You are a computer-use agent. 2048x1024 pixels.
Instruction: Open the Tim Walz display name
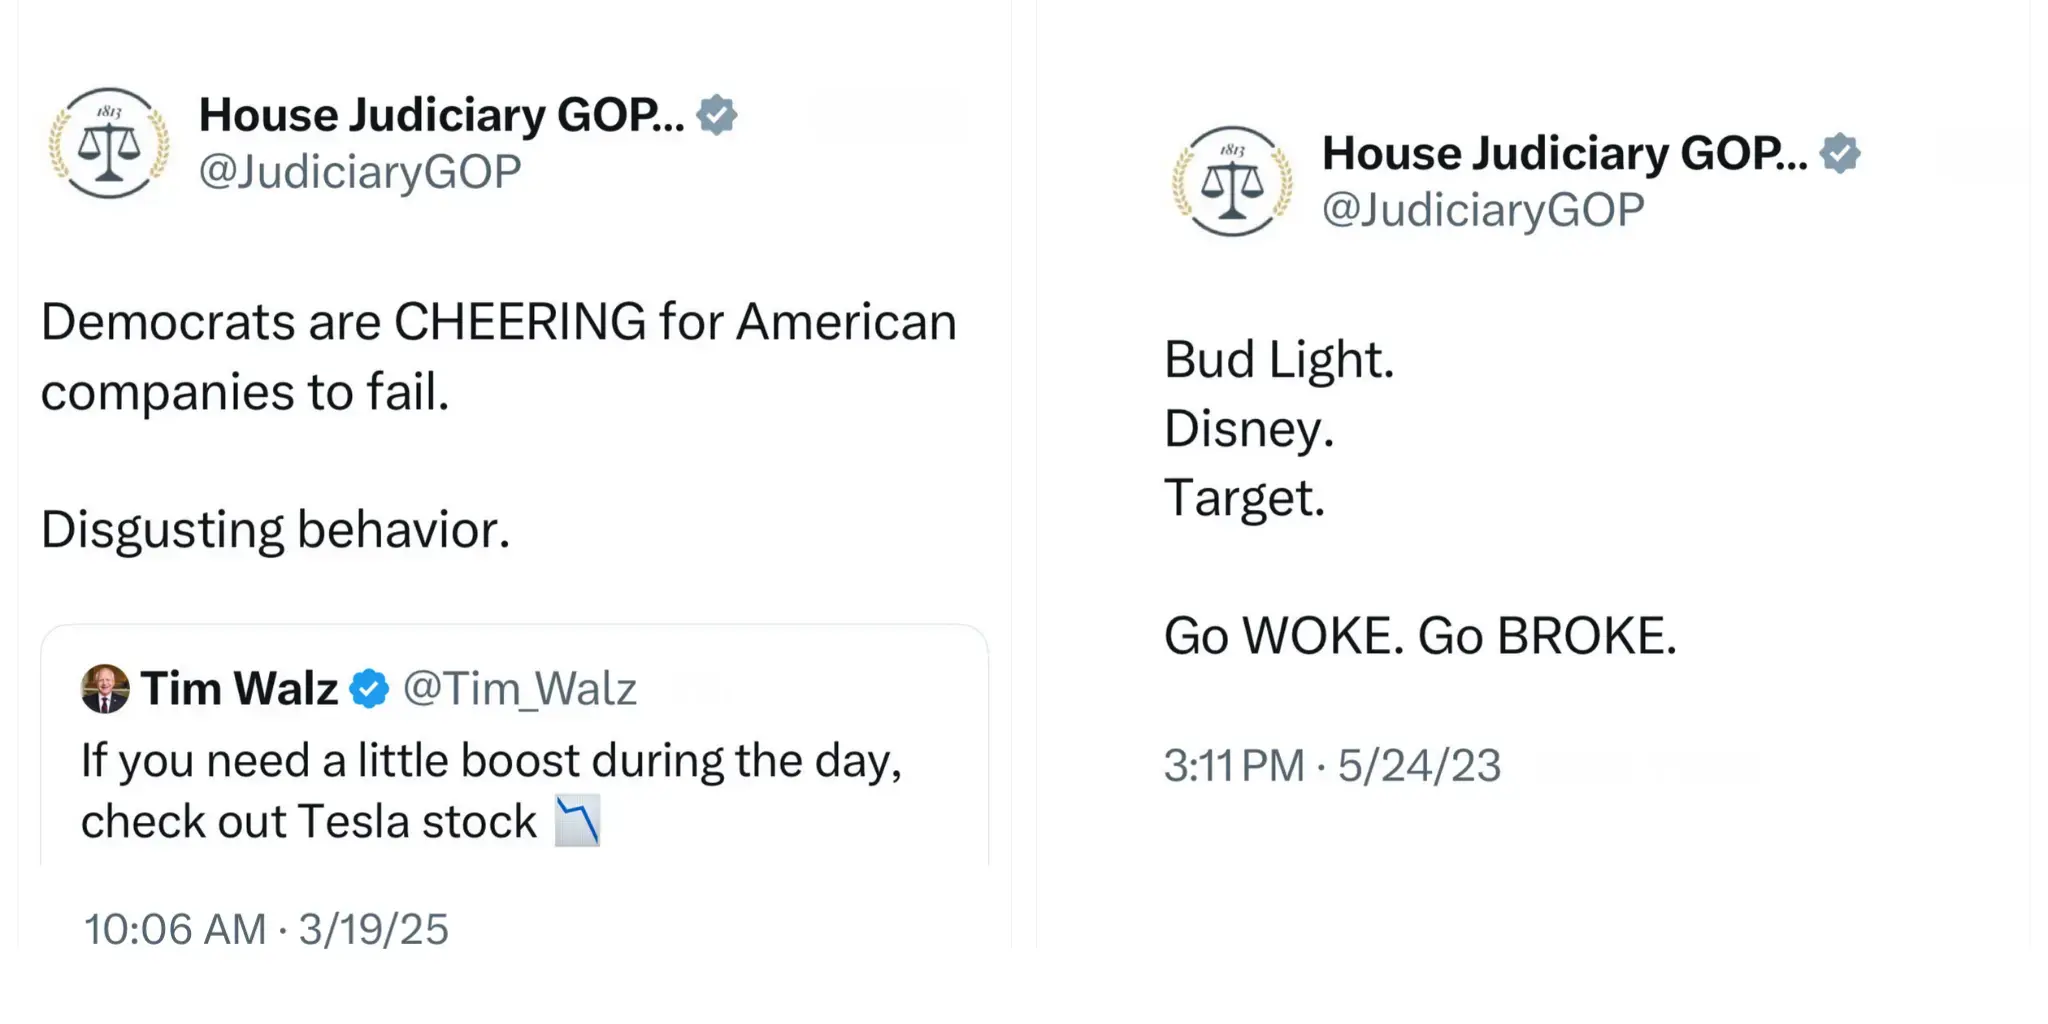tap(239, 689)
